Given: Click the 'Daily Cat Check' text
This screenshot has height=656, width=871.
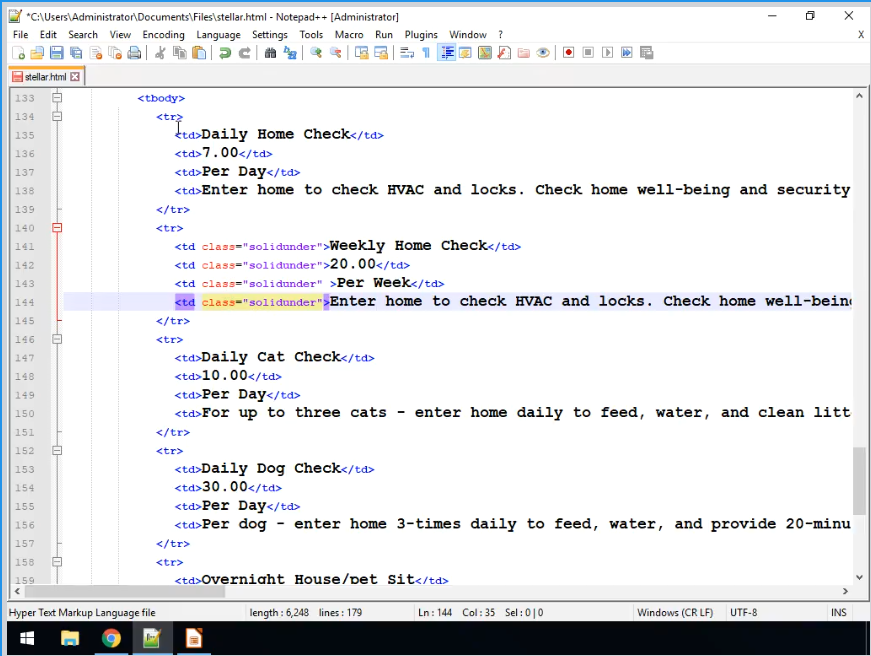Looking at the screenshot, I should coord(271,357).
